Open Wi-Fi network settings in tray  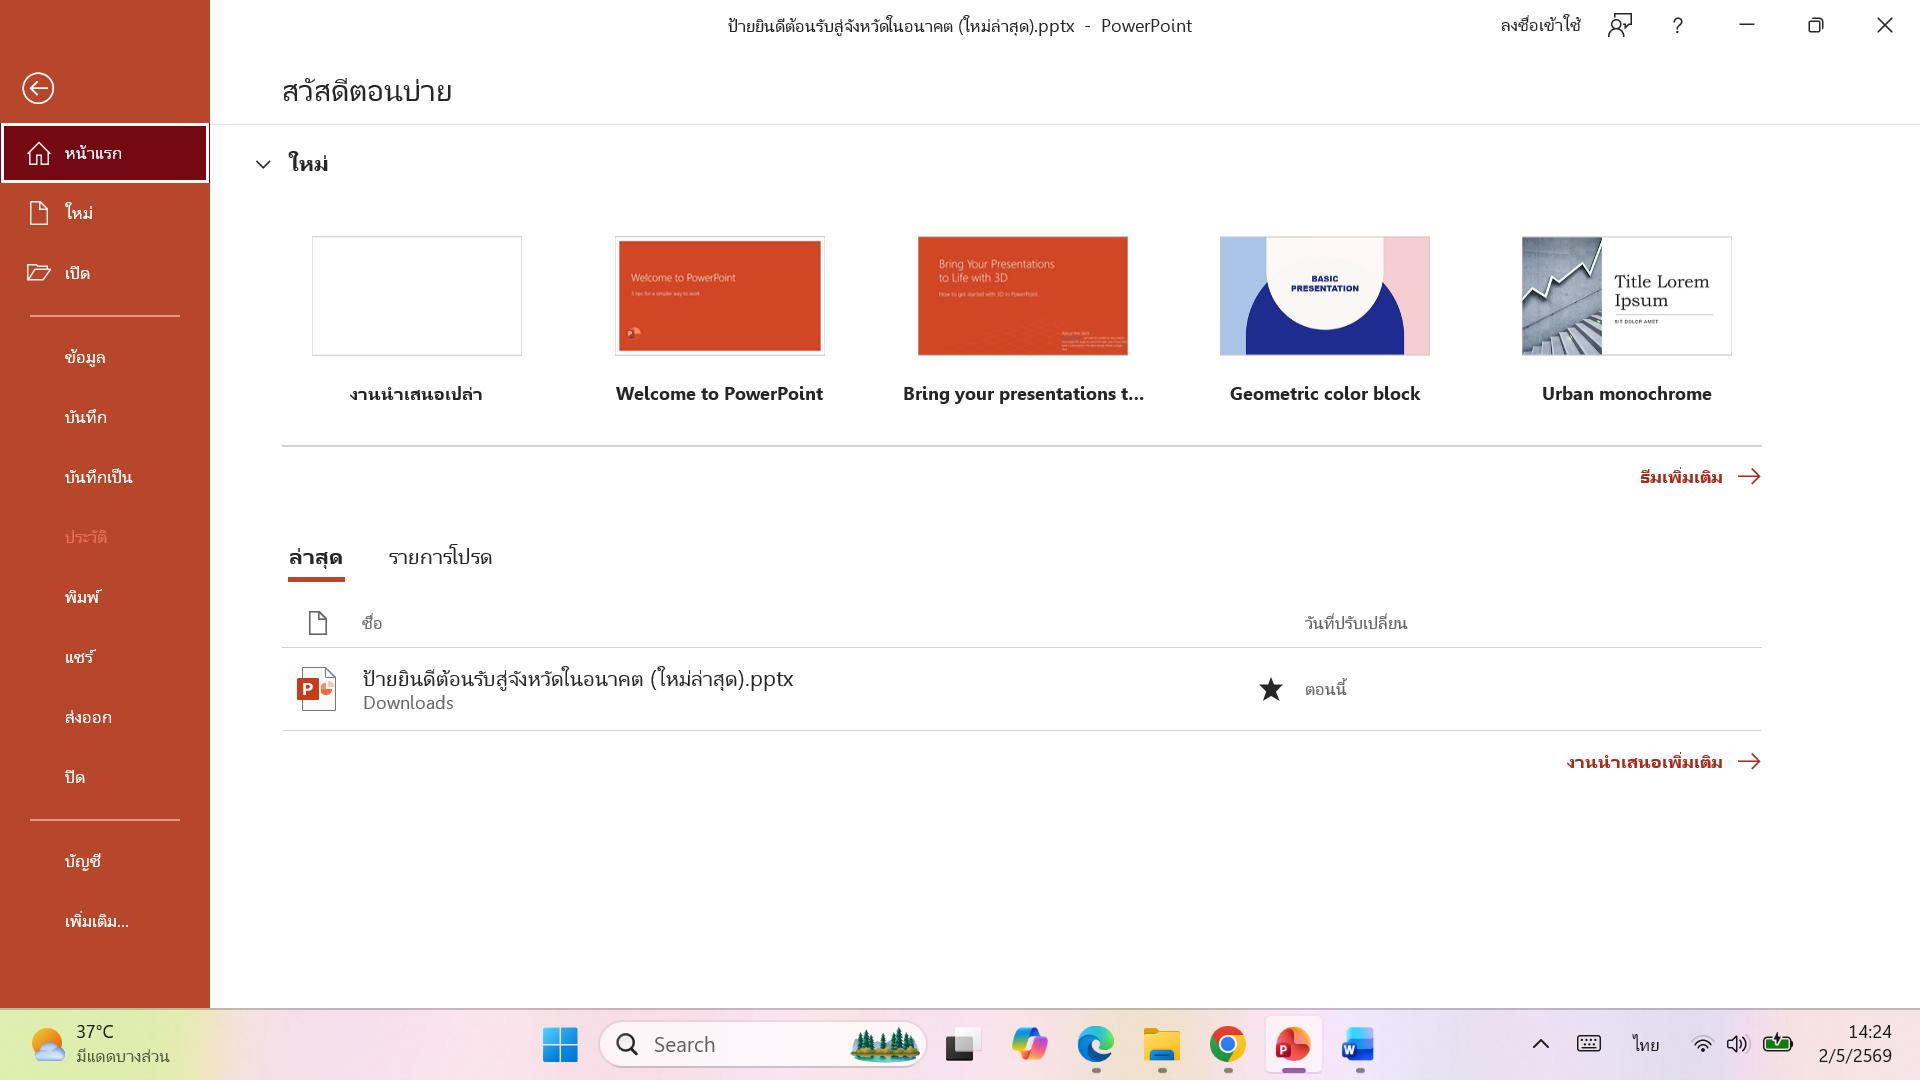click(1702, 1044)
